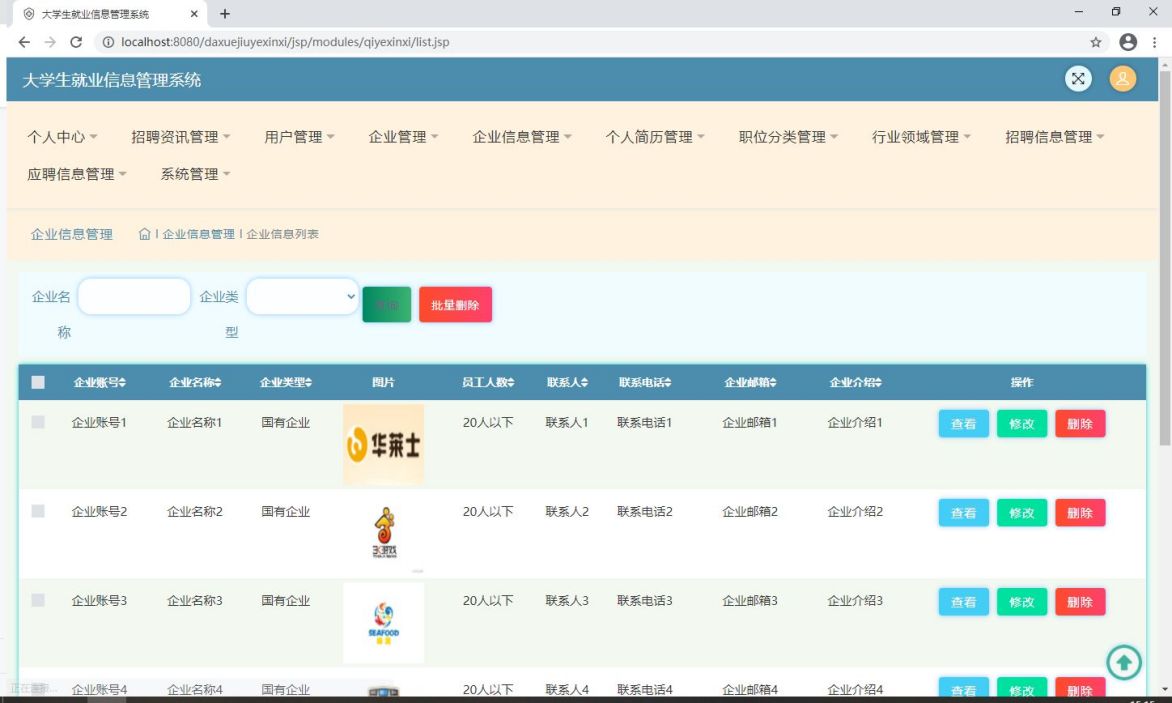This screenshot has height=703, width=1172.
Task: Check the box for 企业账号3 row
Action: click(x=38, y=600)
